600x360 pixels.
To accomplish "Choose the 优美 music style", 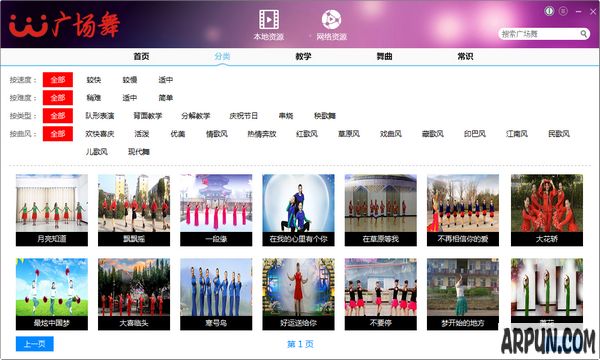I will click(178, 134).
